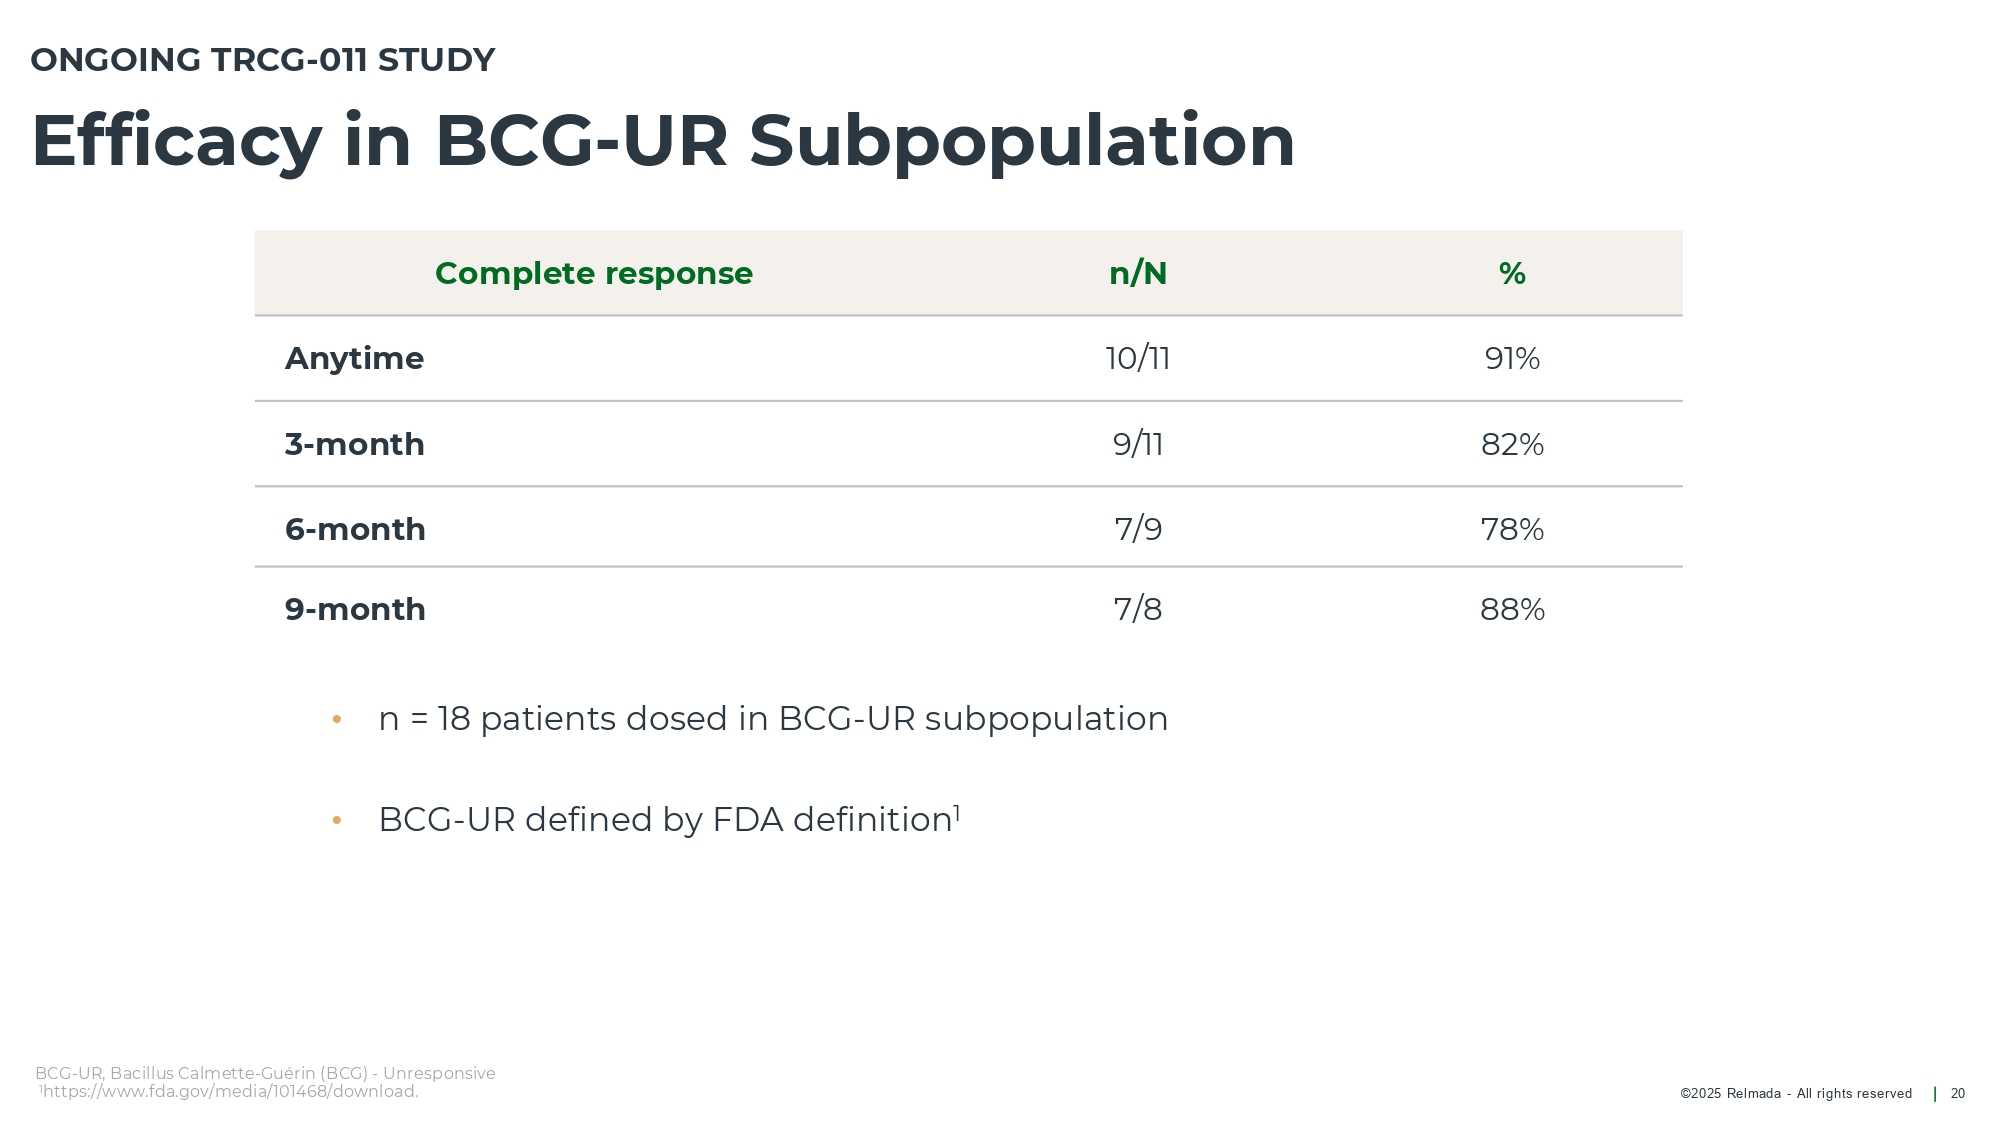Click the 88% percentage value
The height and width of the screenshot is (1125, 2000).
click(x=1512, y=609)
